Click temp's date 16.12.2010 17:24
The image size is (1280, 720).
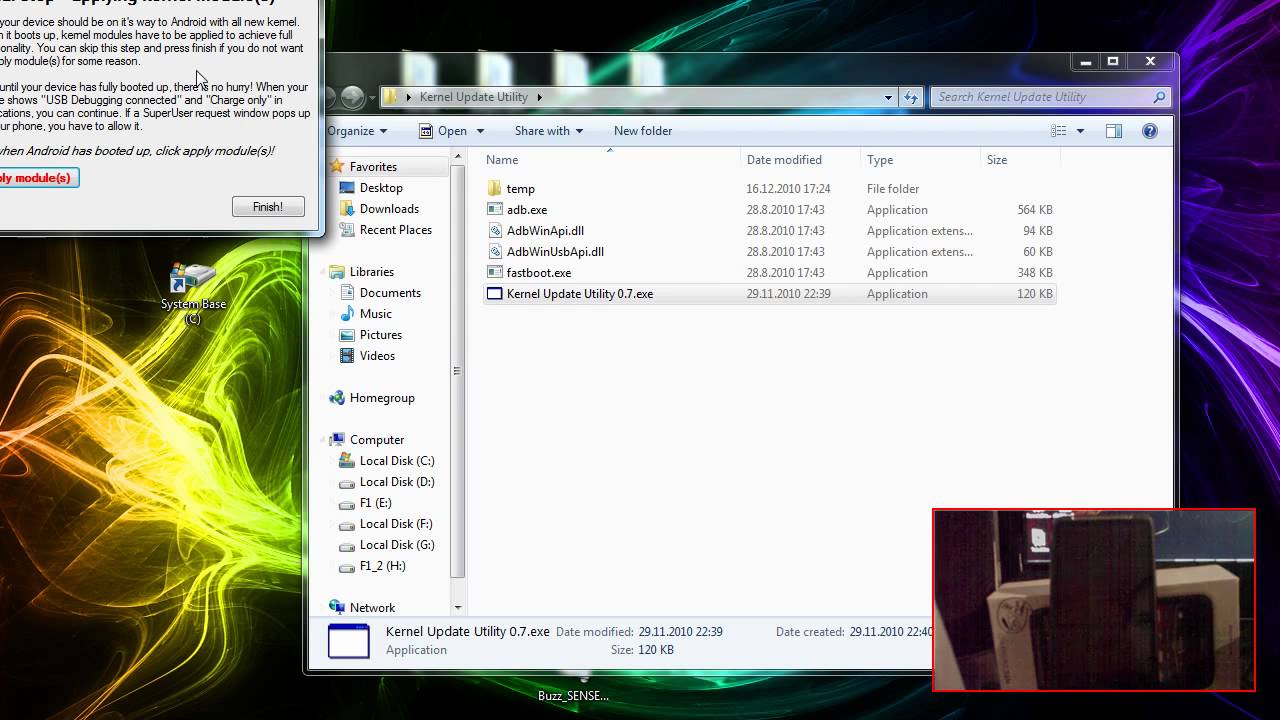[x=788, y=188]
